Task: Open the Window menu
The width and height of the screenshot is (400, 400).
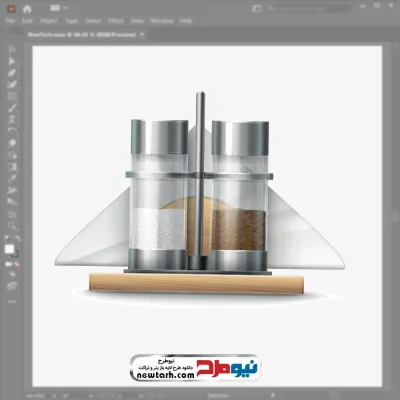Action: point(162,21)
